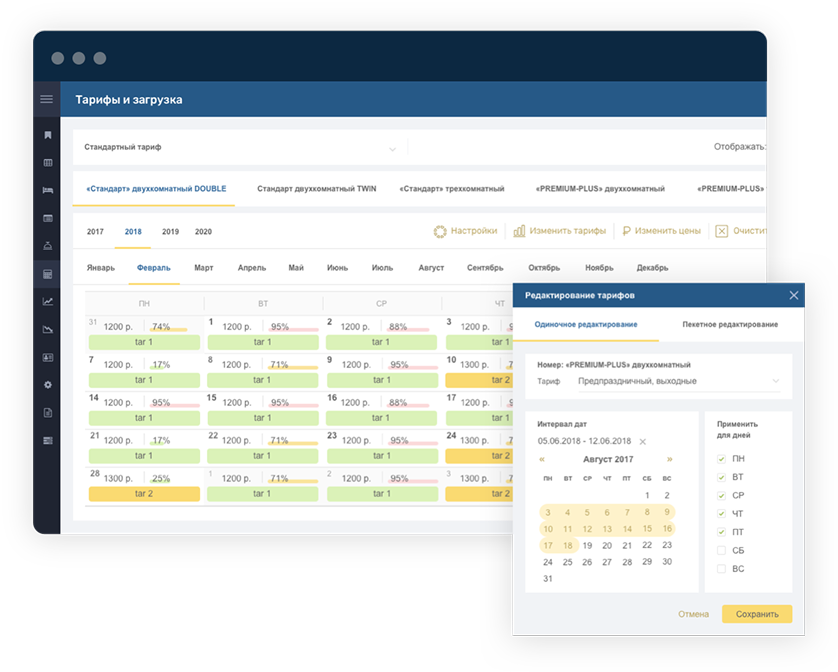Uncheck the ПН day checkbox
Screen dimensions: 838x672
coord(722,459)
